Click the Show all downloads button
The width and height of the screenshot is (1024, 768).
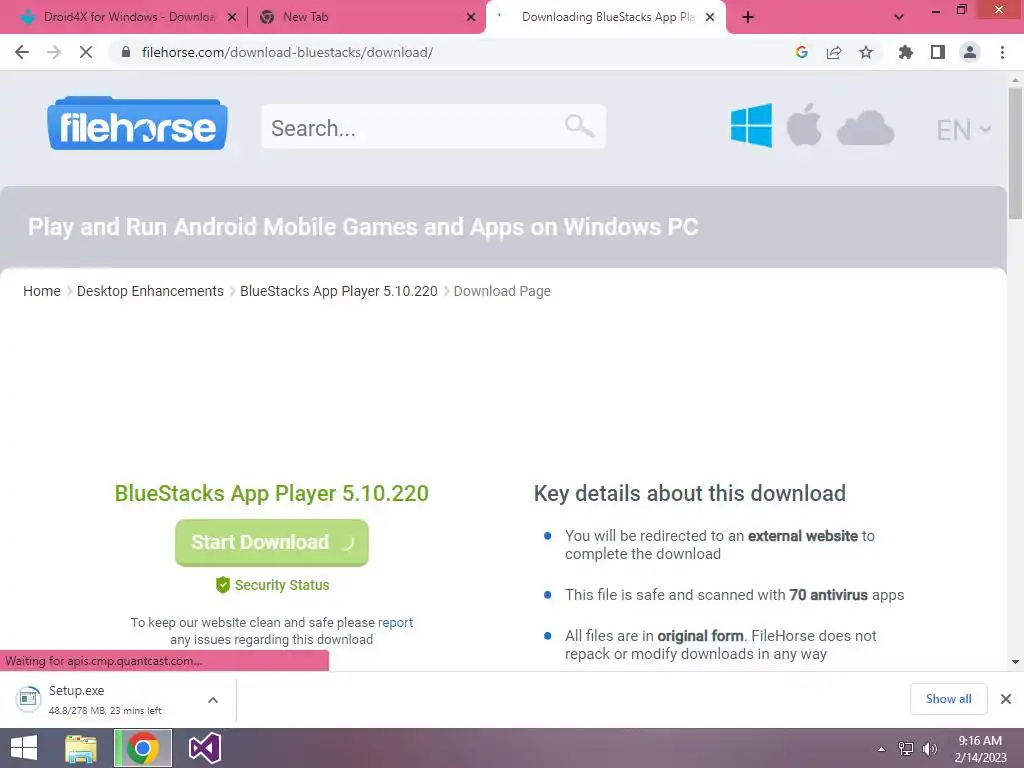point(948,699)
